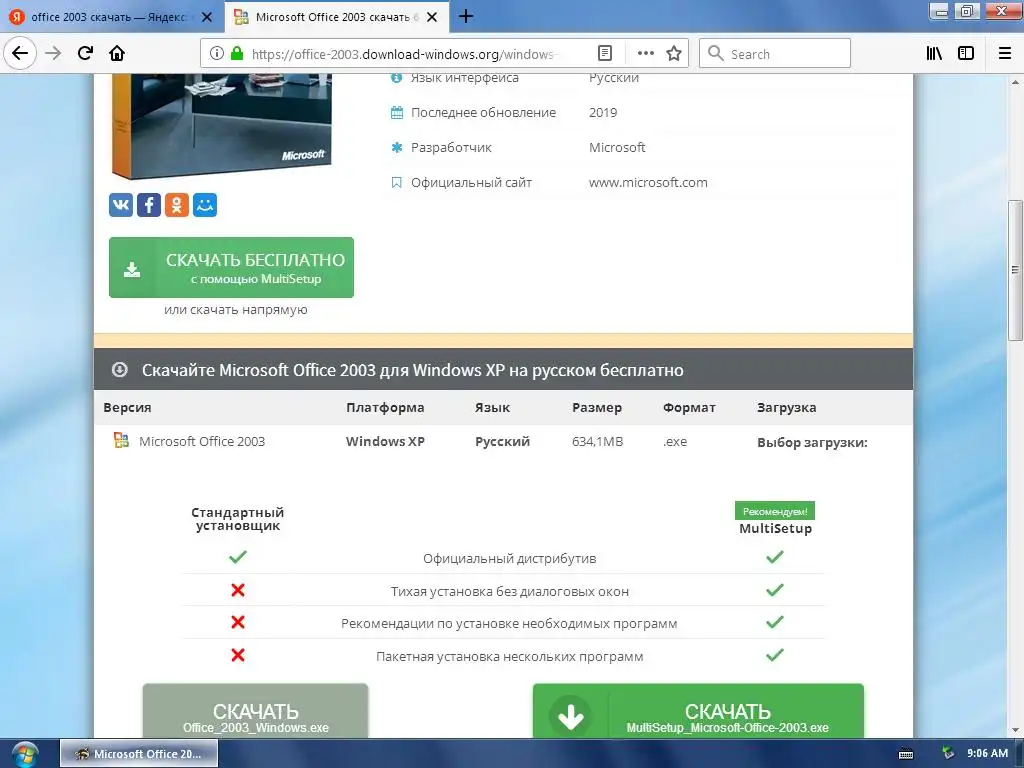Open page actions three-dots menu

coord(645,54)
